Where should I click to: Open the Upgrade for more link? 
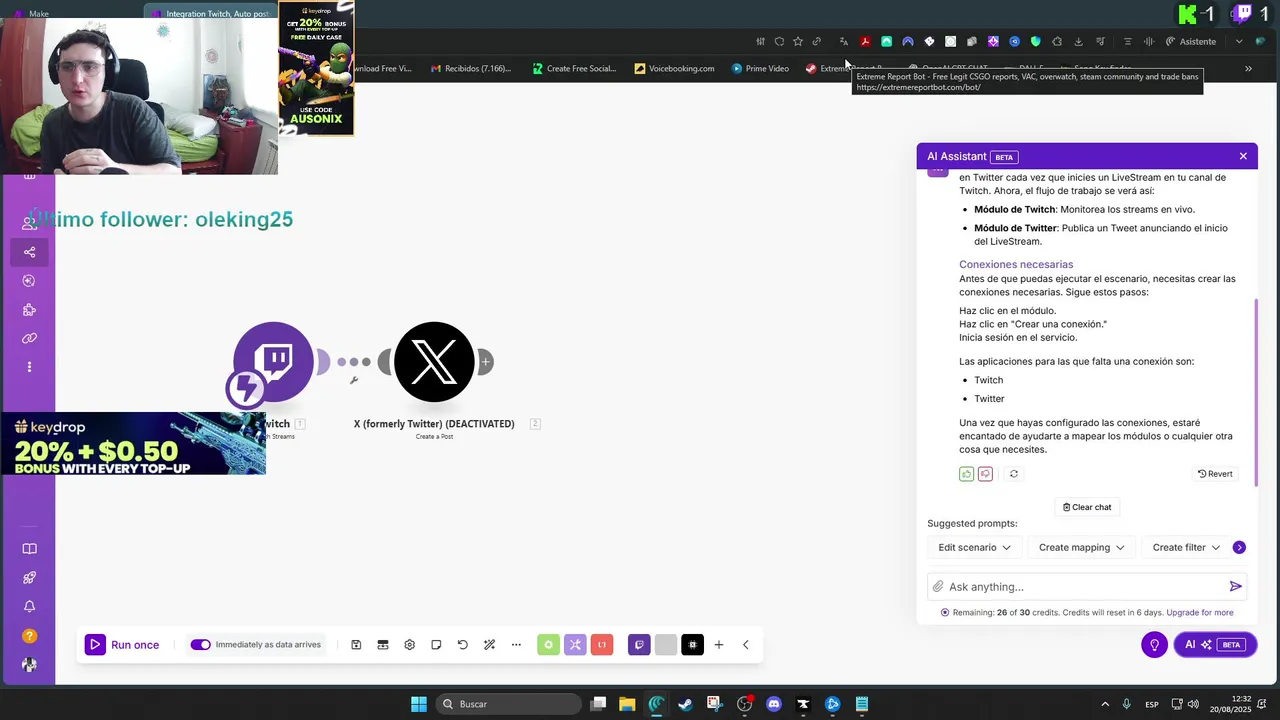(x=1199, y=613)
